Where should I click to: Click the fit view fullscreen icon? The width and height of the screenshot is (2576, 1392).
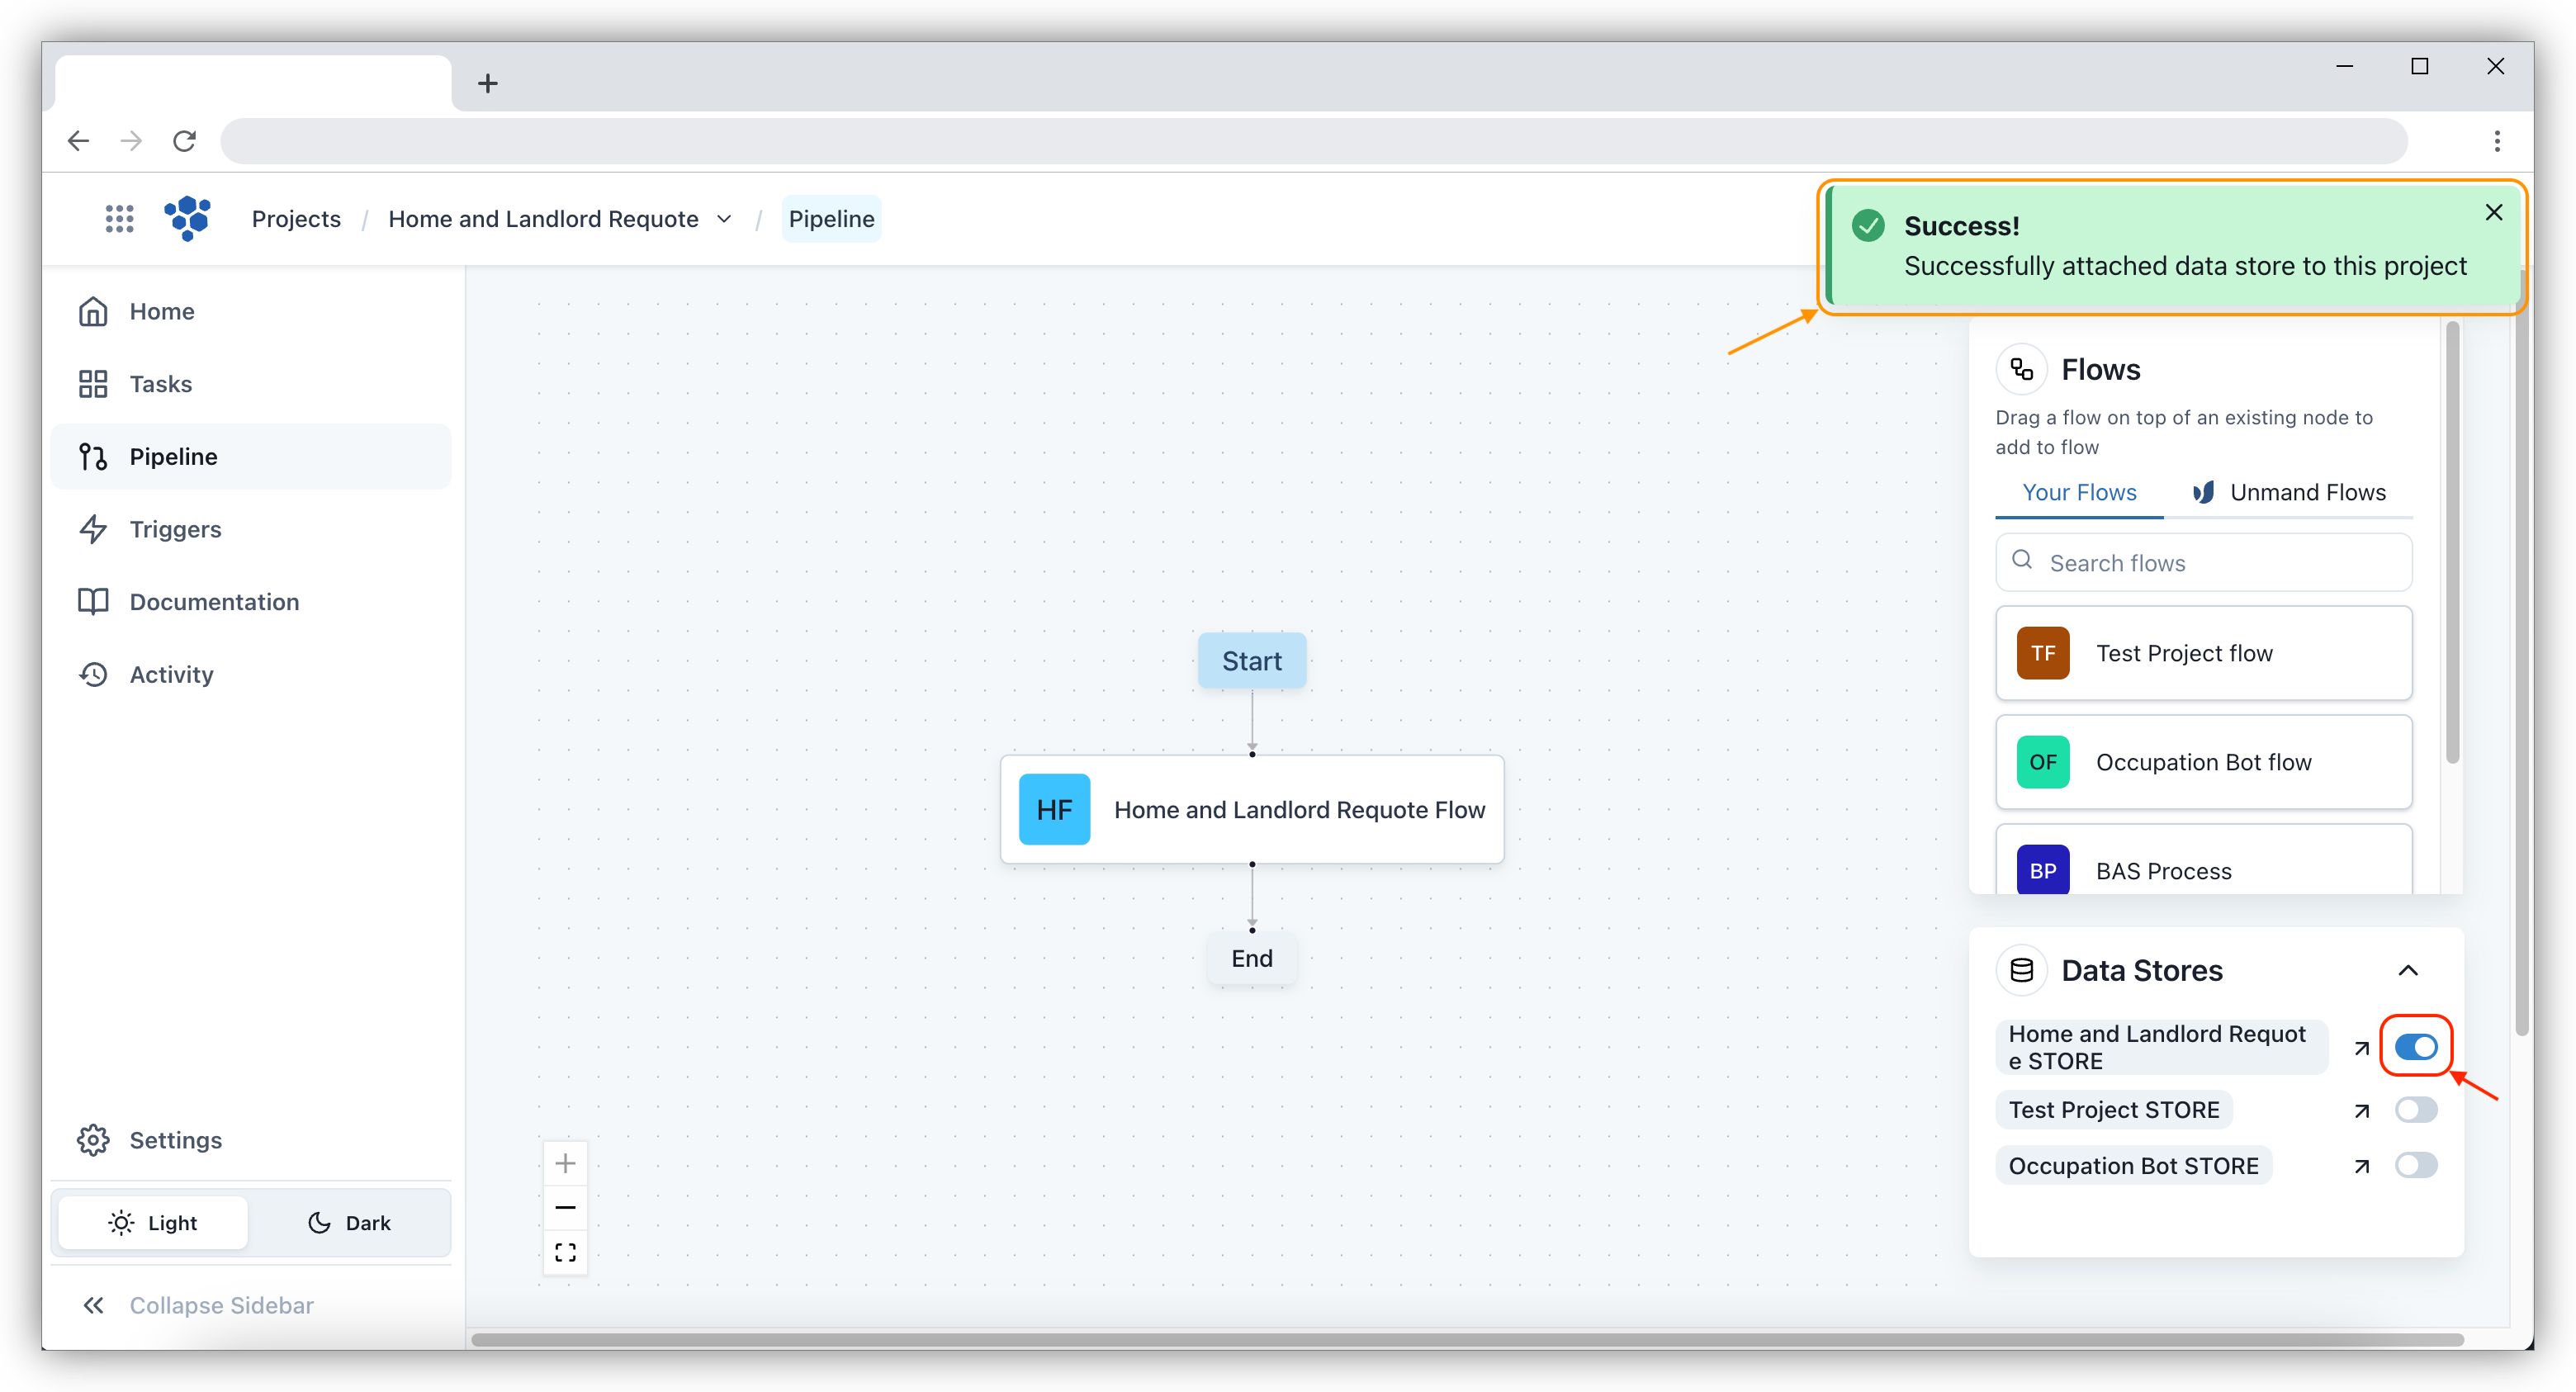tap(565, 1252)
